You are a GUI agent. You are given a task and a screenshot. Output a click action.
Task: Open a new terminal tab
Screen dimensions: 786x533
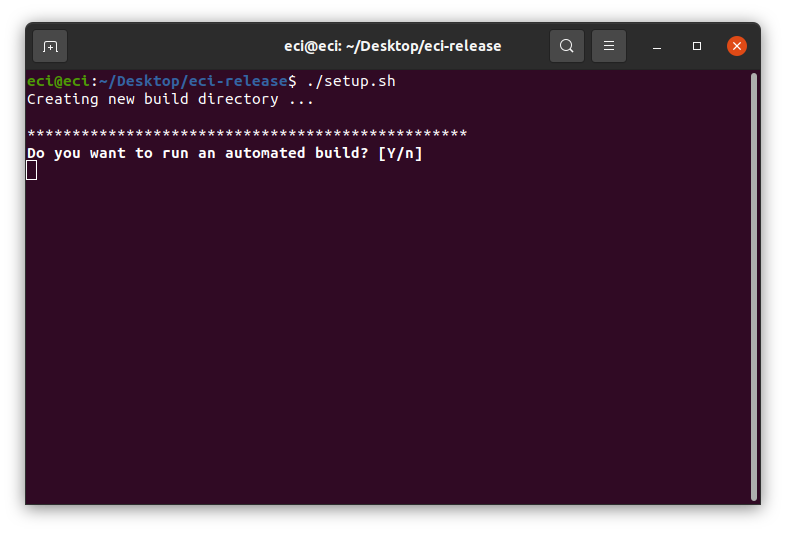tap(50, 46)
